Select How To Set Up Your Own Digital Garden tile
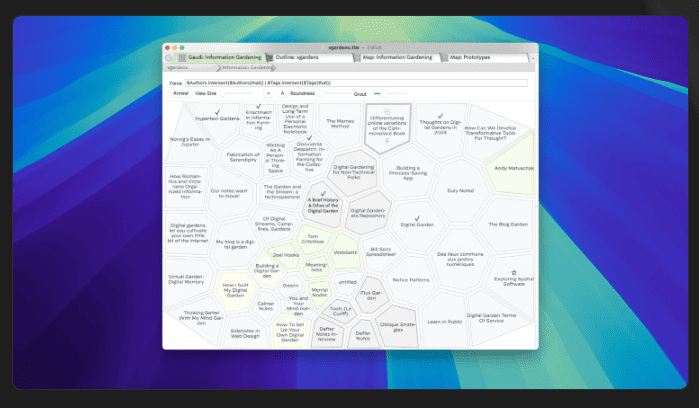The width and height of the screenshot is (699, 408). point(290,332)
